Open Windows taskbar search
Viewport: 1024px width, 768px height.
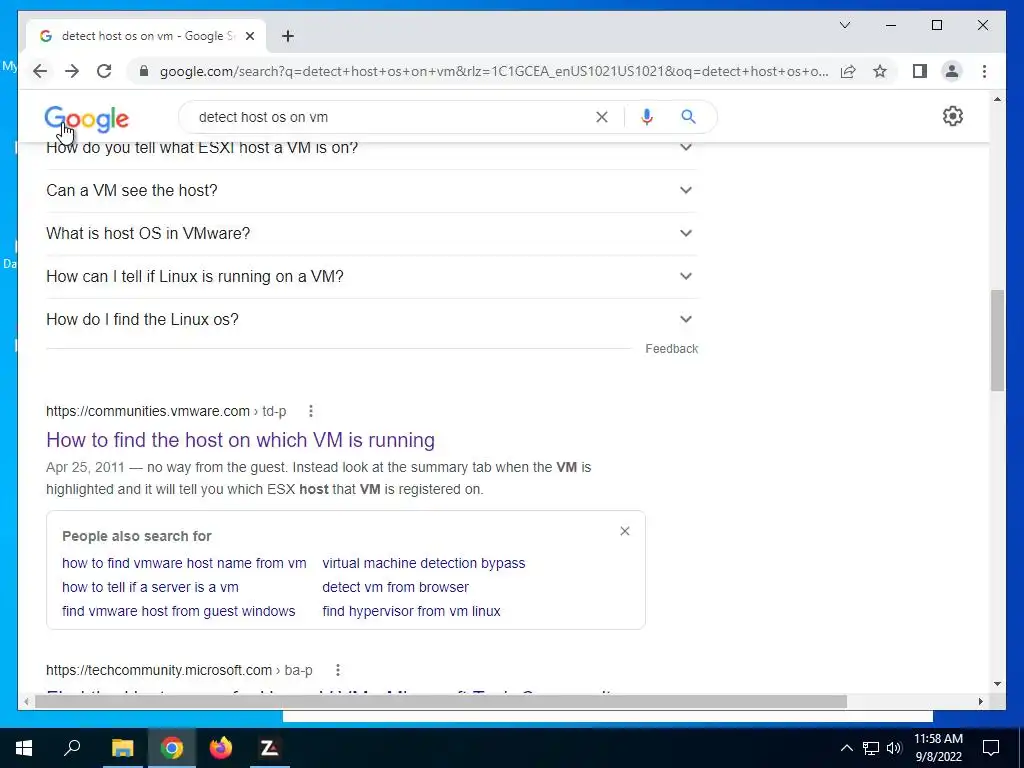point(72,748)
